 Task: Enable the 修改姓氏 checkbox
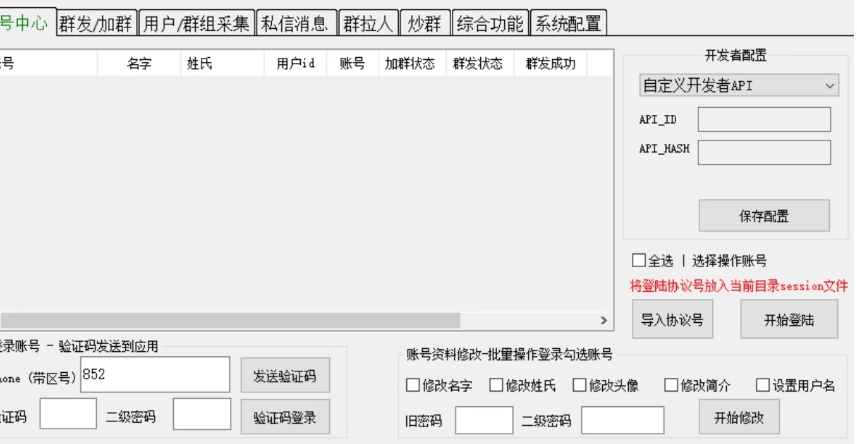click(x=496, y=385)
